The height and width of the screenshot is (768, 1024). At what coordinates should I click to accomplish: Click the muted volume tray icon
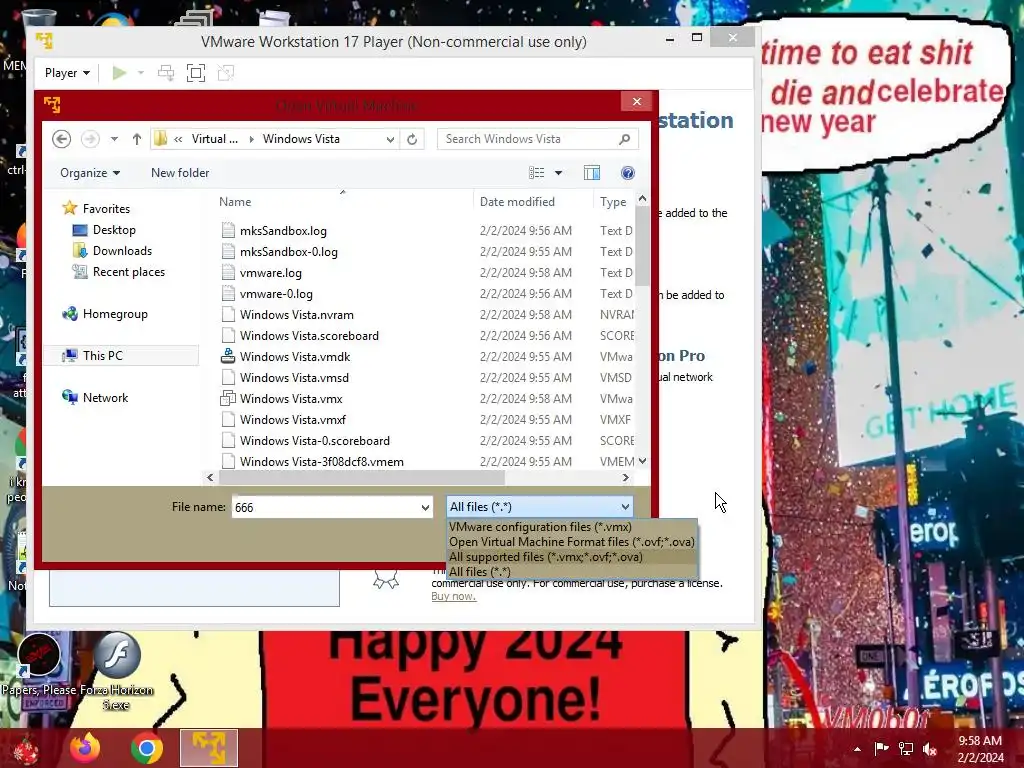tap(930, 749)
